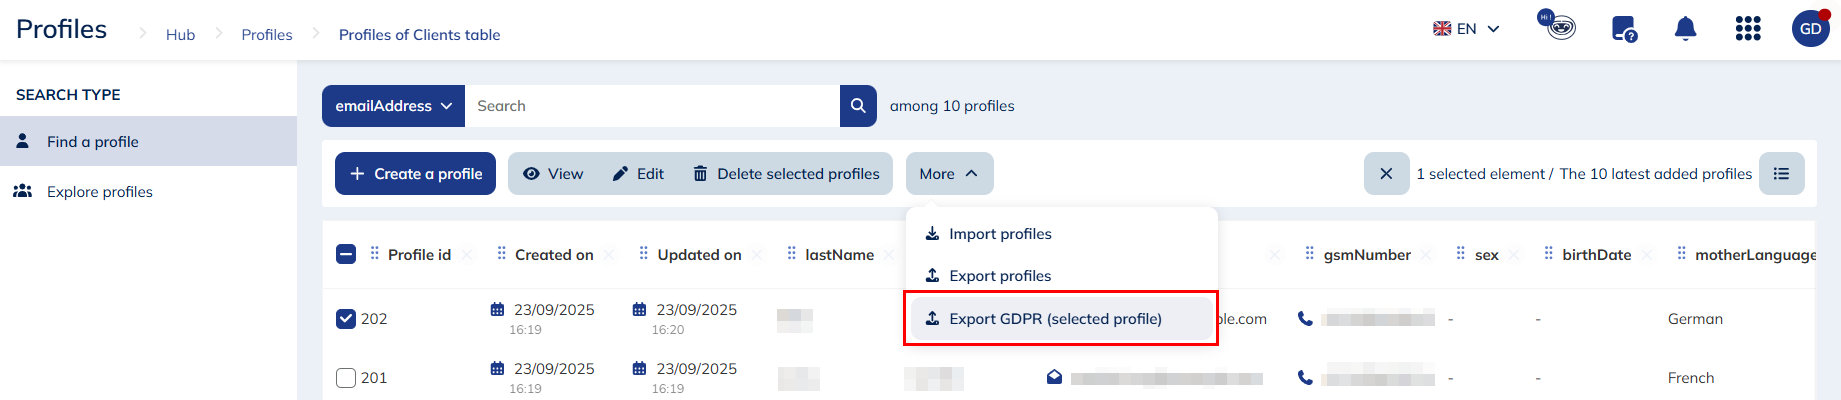Grab the gsmNumber column drag handle
Image resolution: width=1841 pixels, height=400 pixels.
[1310, 254]
